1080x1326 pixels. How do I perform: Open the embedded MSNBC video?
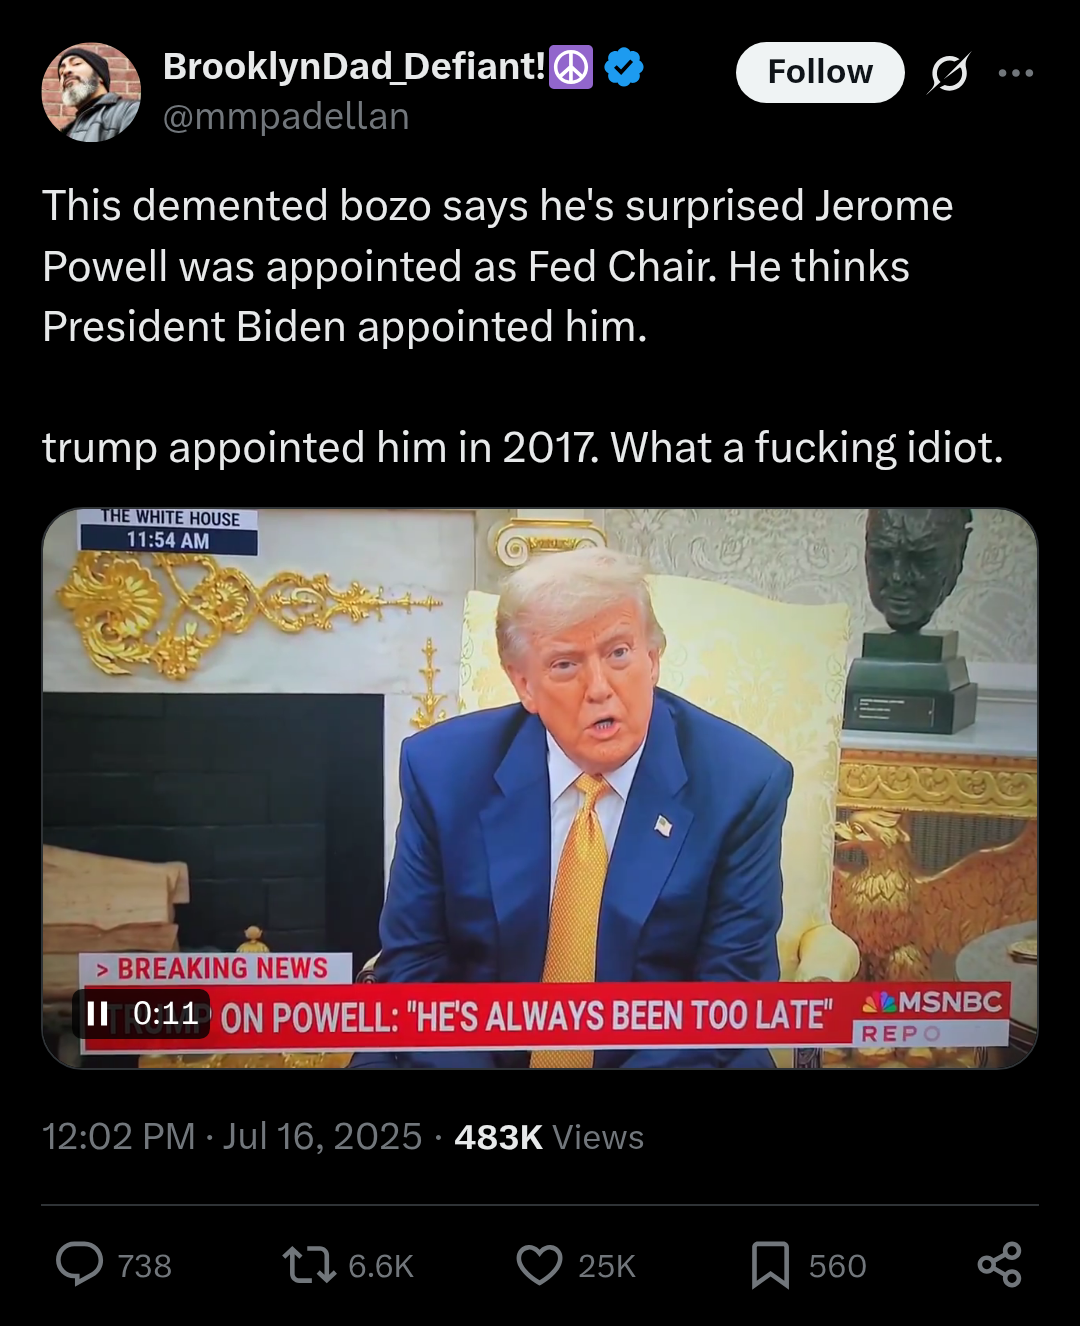(540, 788)
